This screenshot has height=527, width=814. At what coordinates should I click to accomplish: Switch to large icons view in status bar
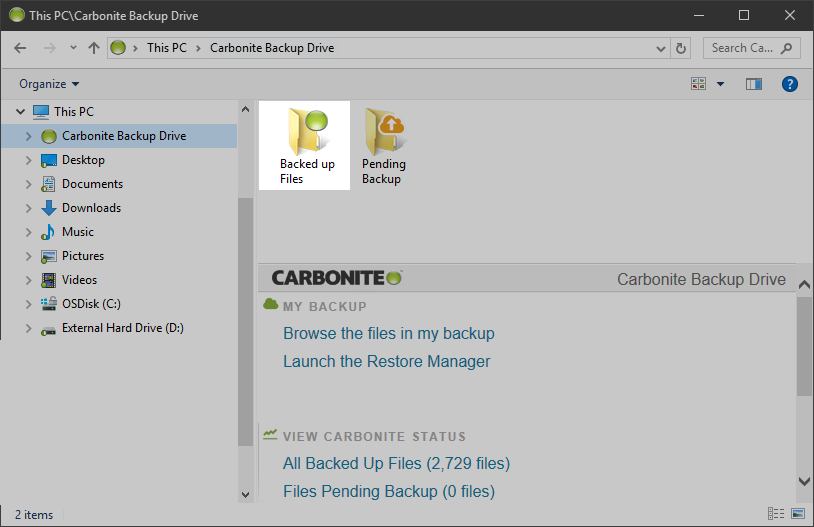tap(797, 514)
